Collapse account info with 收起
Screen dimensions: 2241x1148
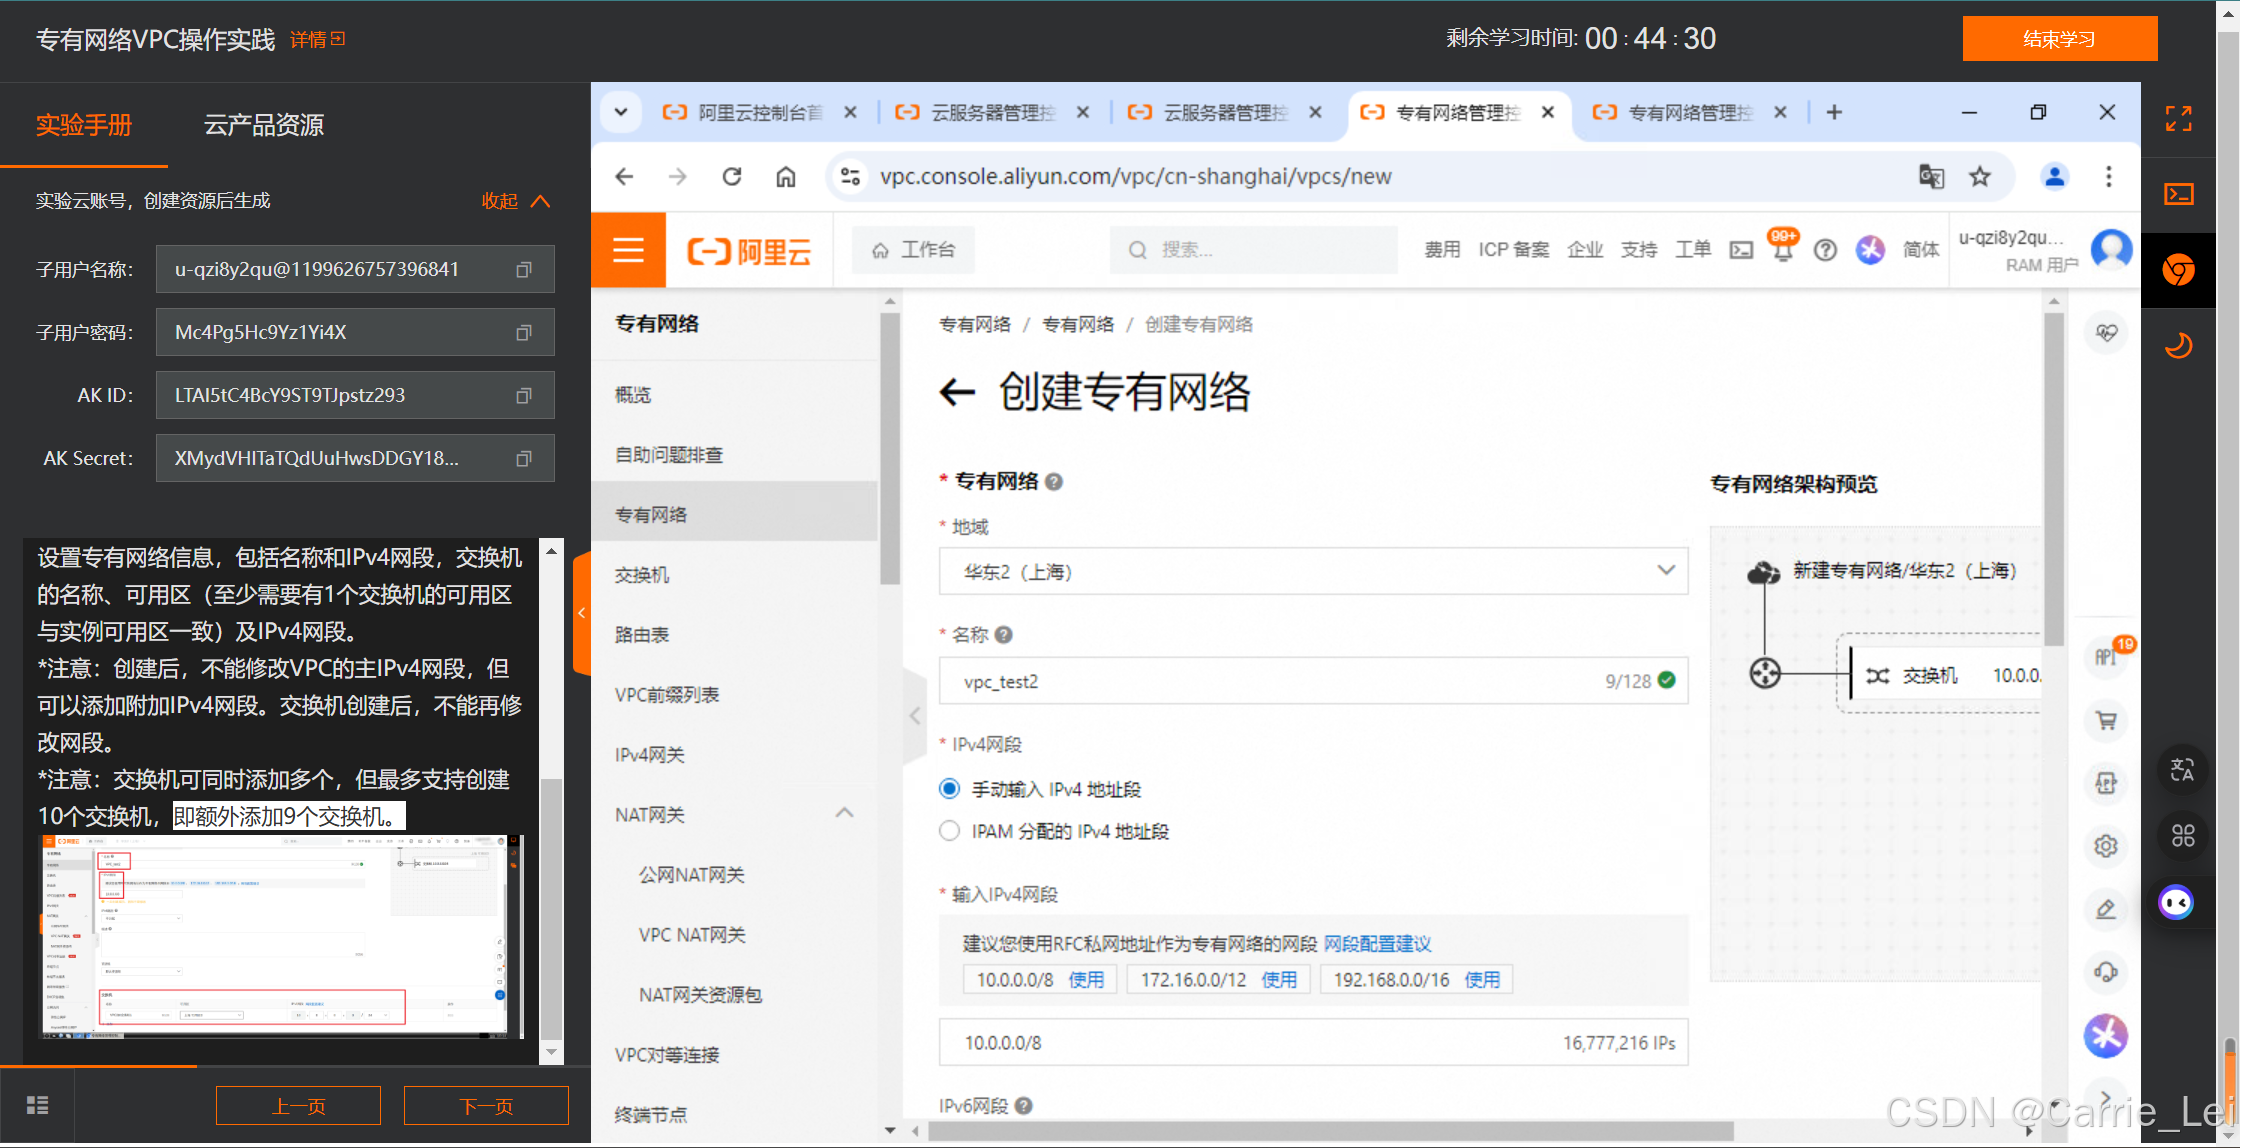[x=516, y=201]
